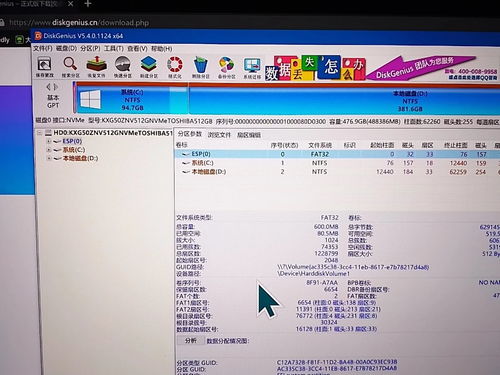Select the 本地磁盘(D:) row in partition table
Image resolution: width=500 pixels, height=375 pixels.
[x=337, y=172]
